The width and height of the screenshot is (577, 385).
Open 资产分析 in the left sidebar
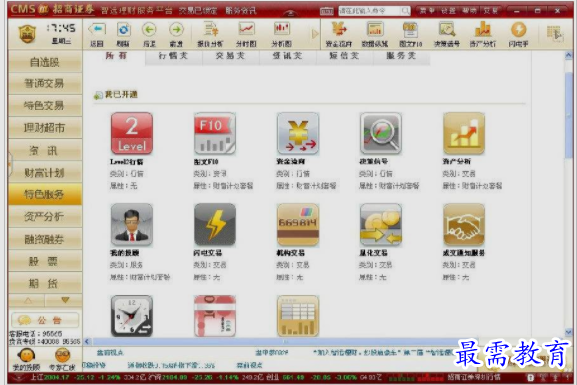(x=45, y=217)
